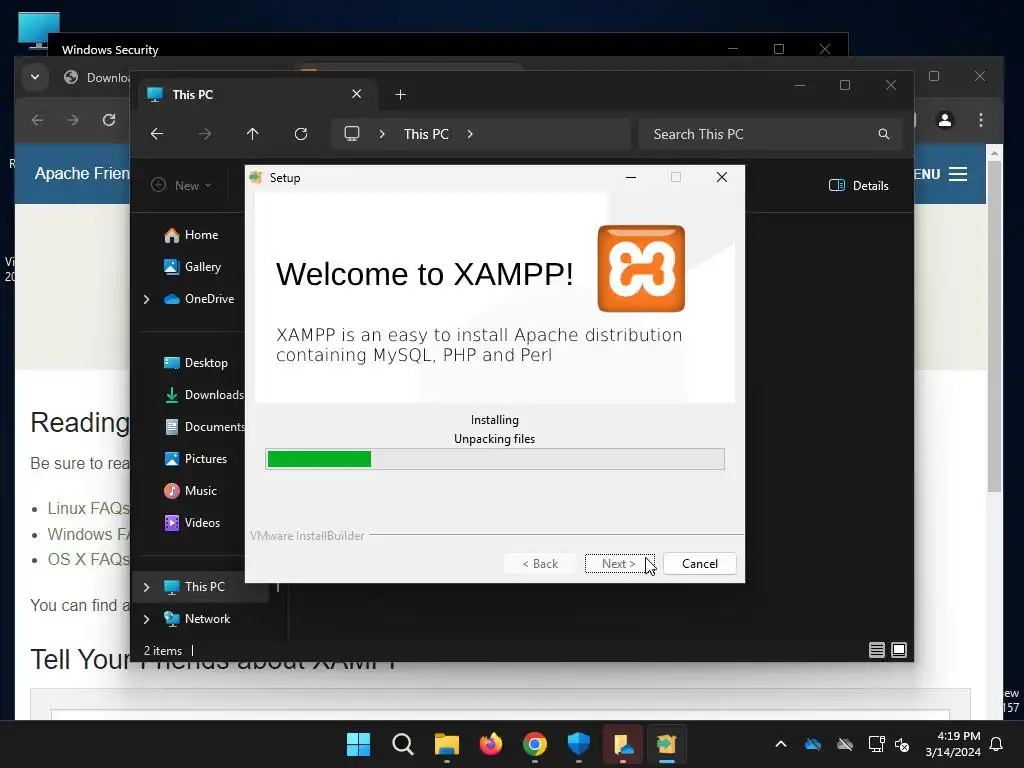Open Chrome tab search dropdown
Screen dimensions: 1024x768
coord(35,77)
